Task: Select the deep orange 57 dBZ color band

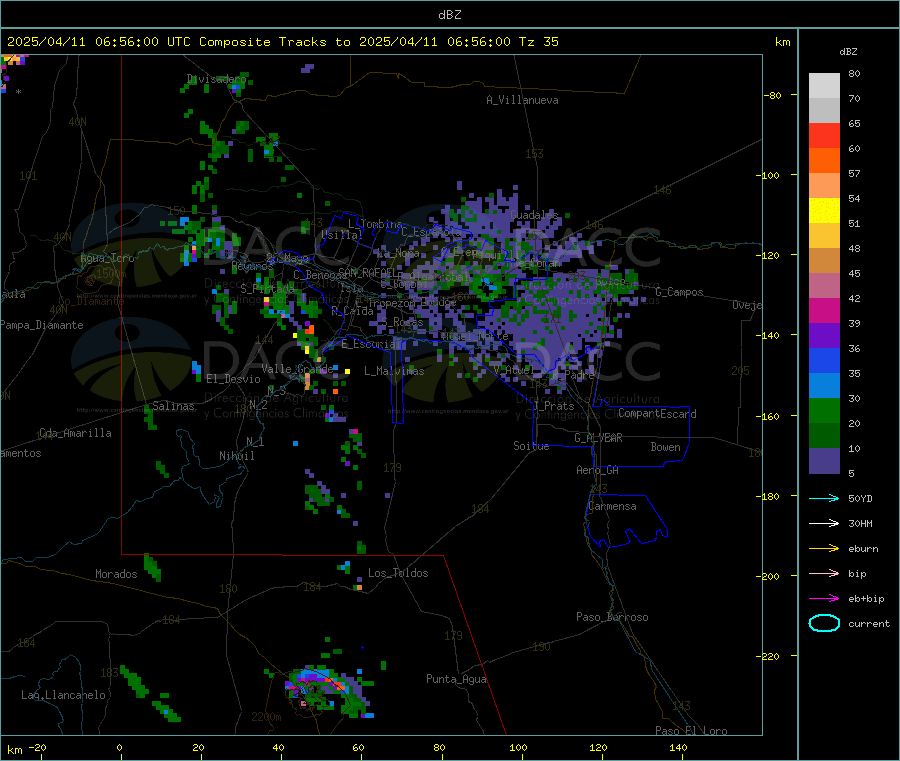Action: point(824,161)
